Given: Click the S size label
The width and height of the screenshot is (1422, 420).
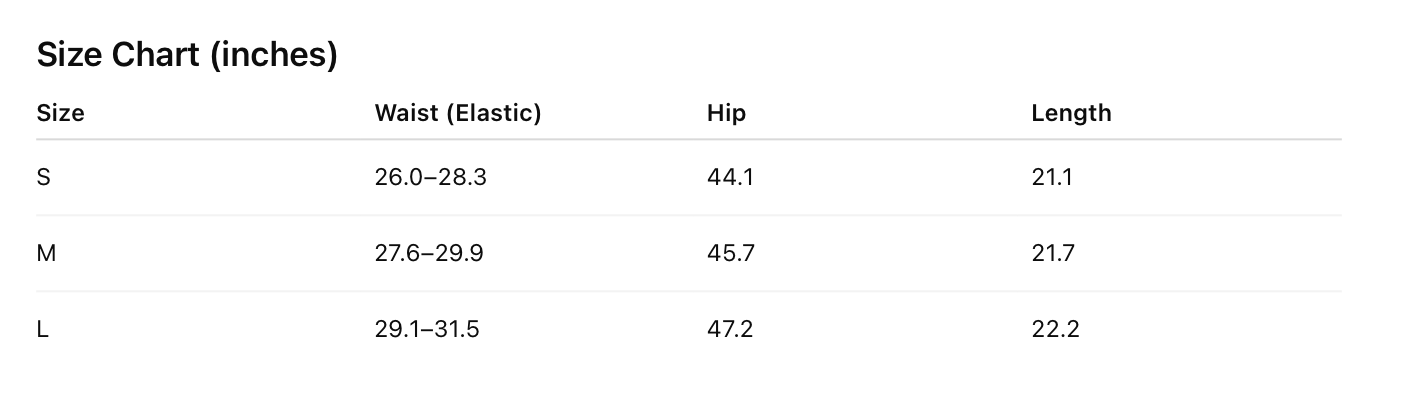Looking at the screenshot, I should pyautogui.click(x=43, y=177).
